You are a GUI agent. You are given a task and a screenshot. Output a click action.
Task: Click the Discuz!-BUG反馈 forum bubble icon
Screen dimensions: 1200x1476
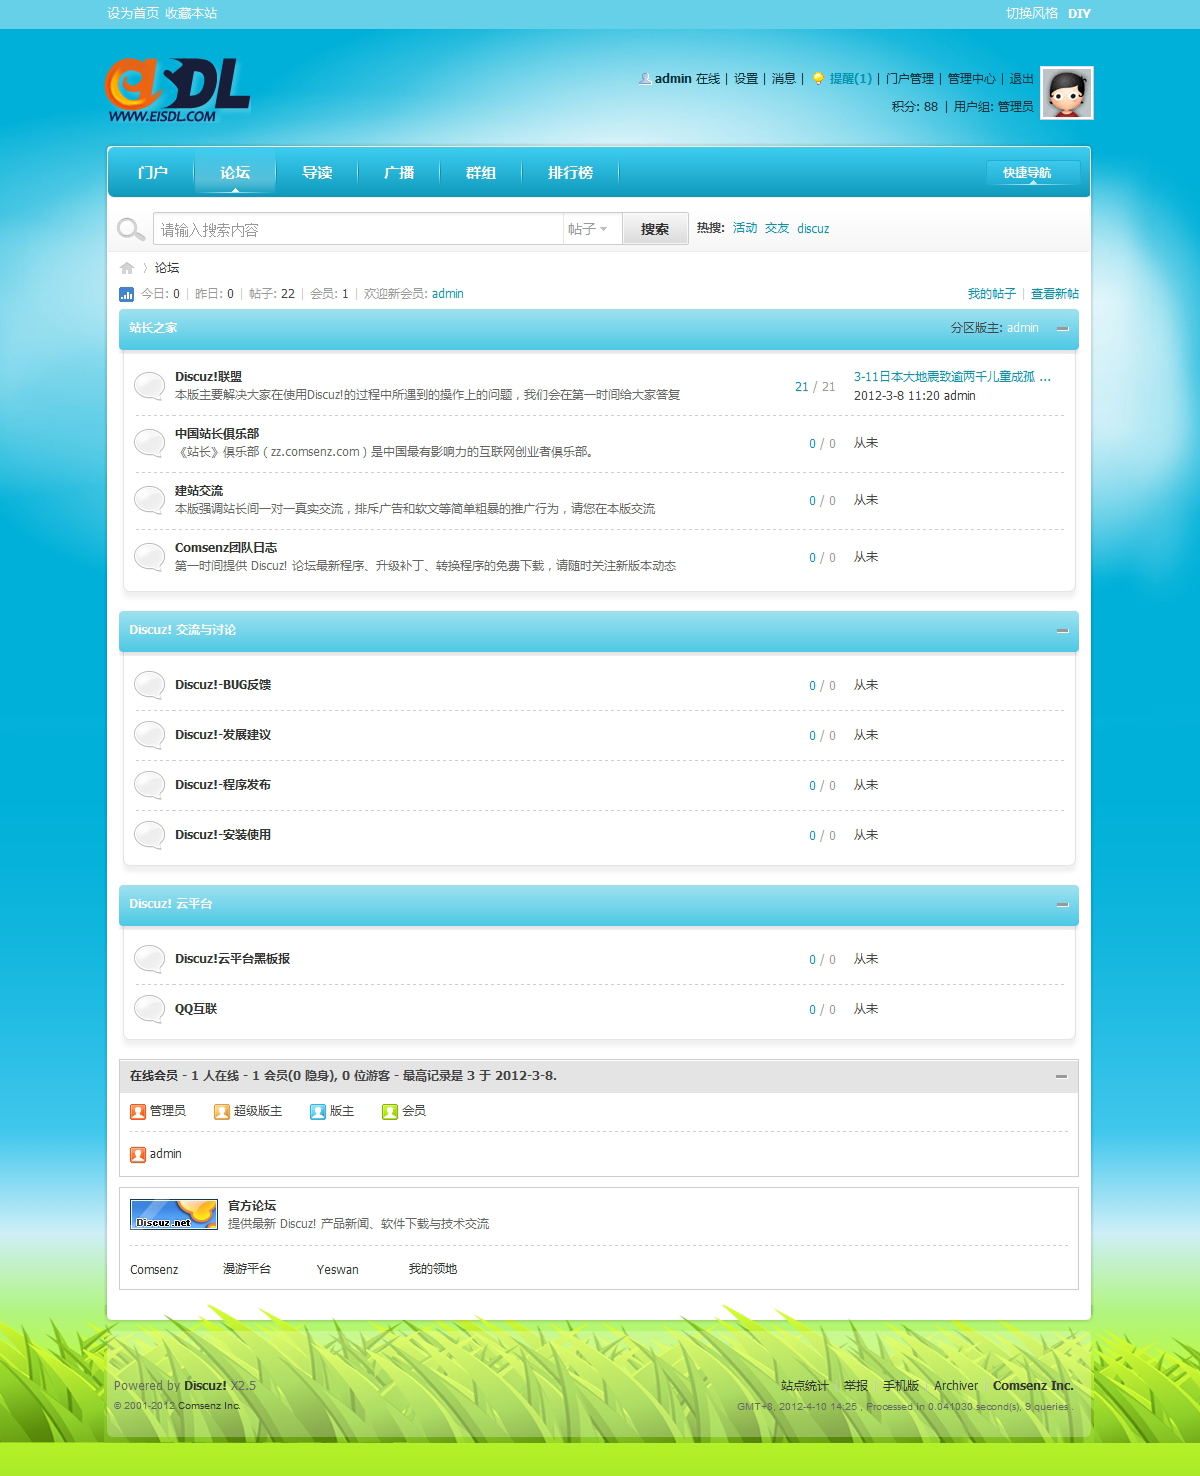149,685
